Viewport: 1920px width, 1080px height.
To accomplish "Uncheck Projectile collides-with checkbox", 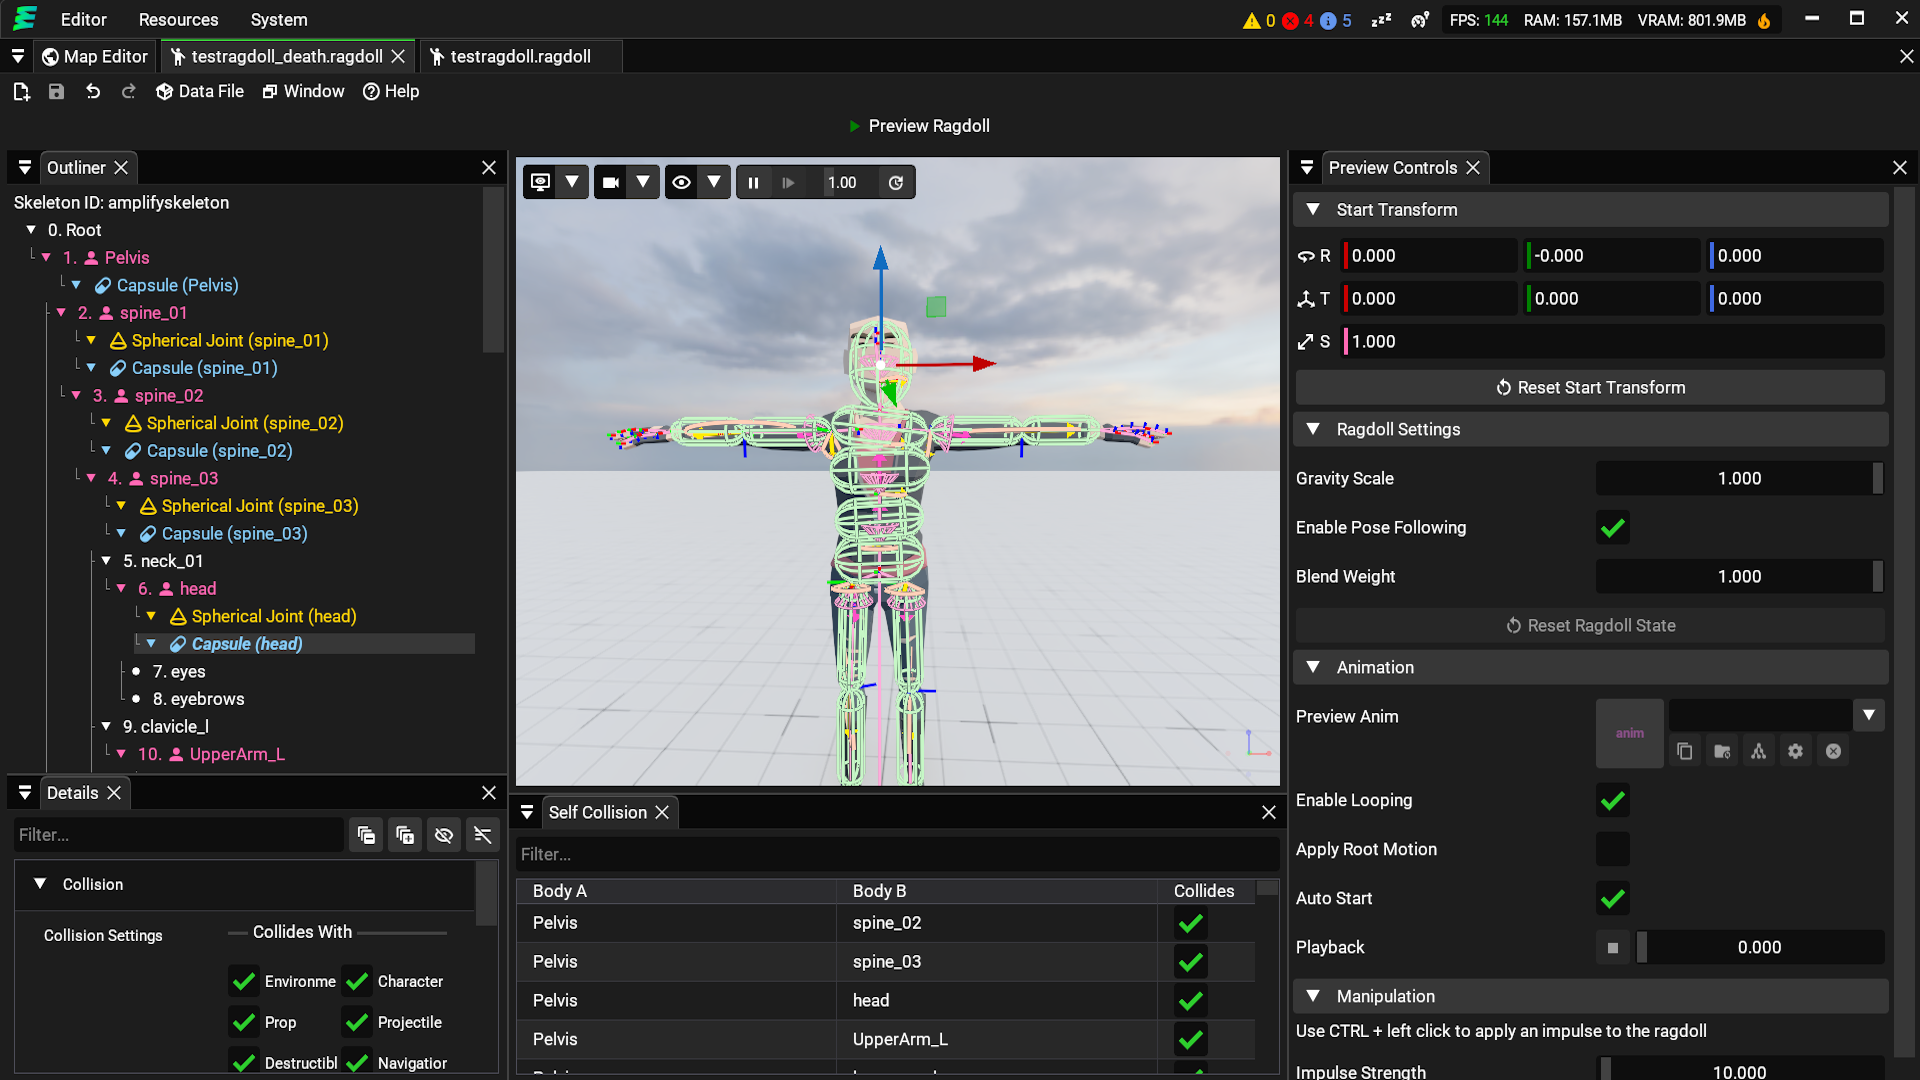I will point(357,1022).
